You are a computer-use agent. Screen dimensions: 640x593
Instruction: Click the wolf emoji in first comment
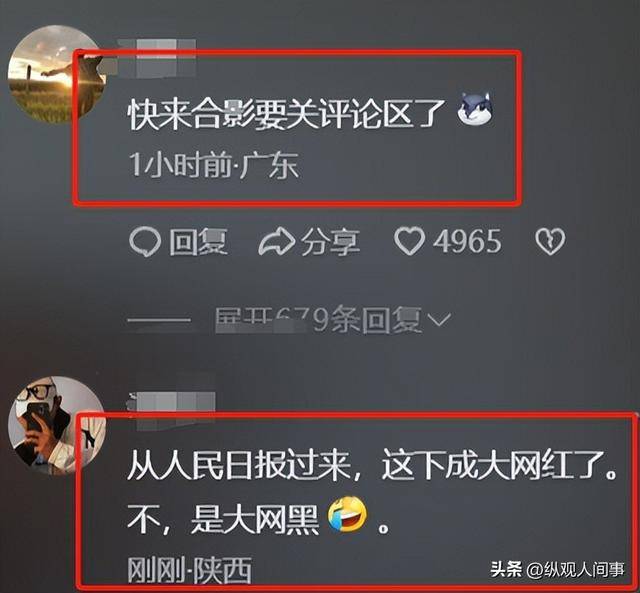(475, 109)
